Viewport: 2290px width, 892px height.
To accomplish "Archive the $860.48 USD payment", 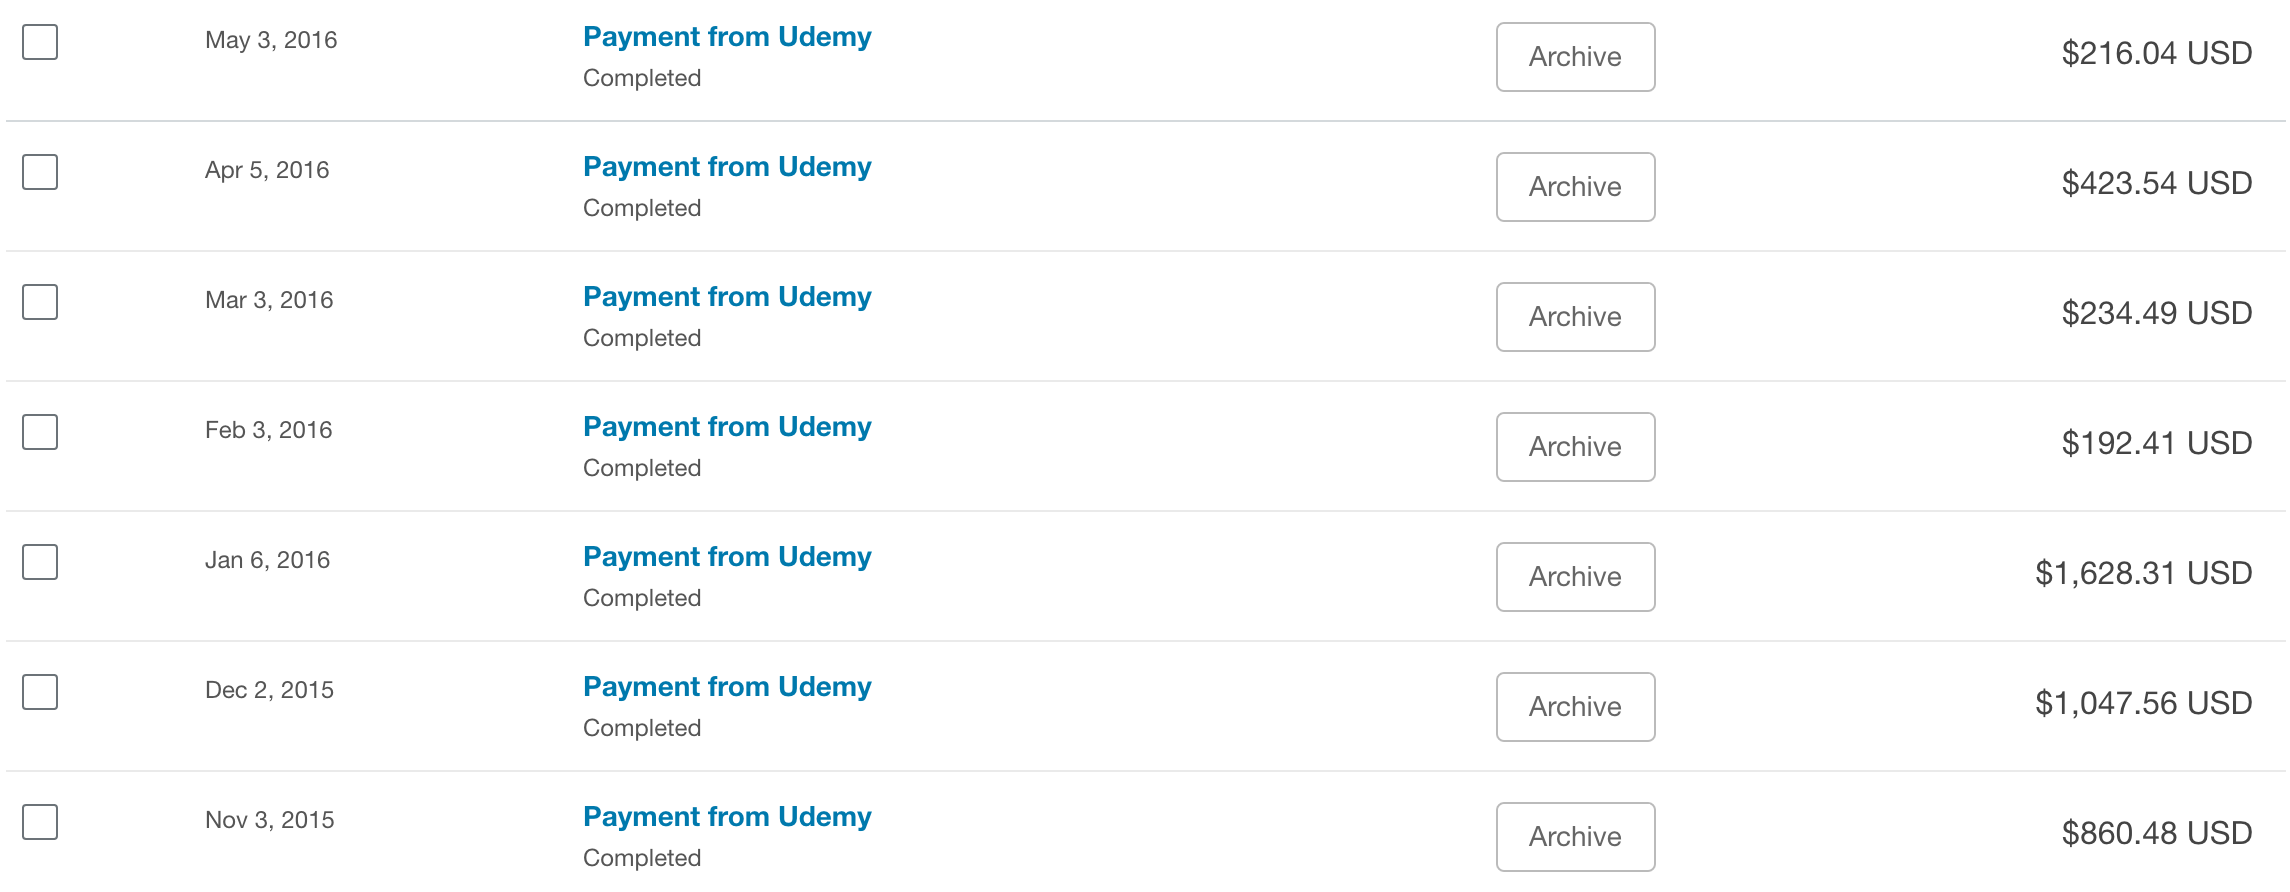I will (x=1575, y=837).
